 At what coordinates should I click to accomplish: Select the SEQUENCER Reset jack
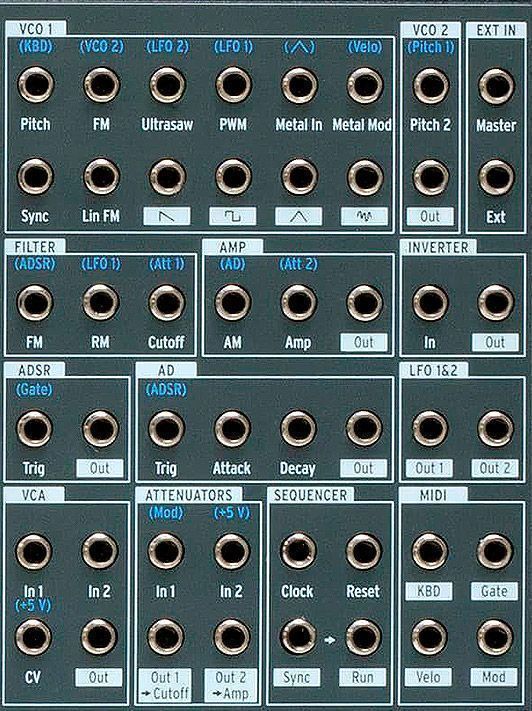364,551
